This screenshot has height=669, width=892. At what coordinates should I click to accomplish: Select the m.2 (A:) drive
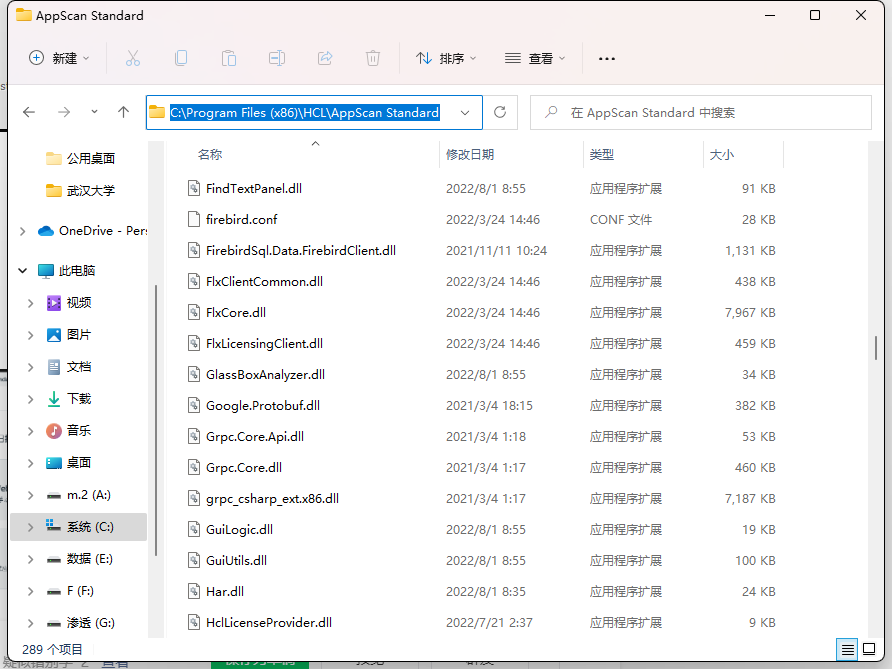coord(79,495)
